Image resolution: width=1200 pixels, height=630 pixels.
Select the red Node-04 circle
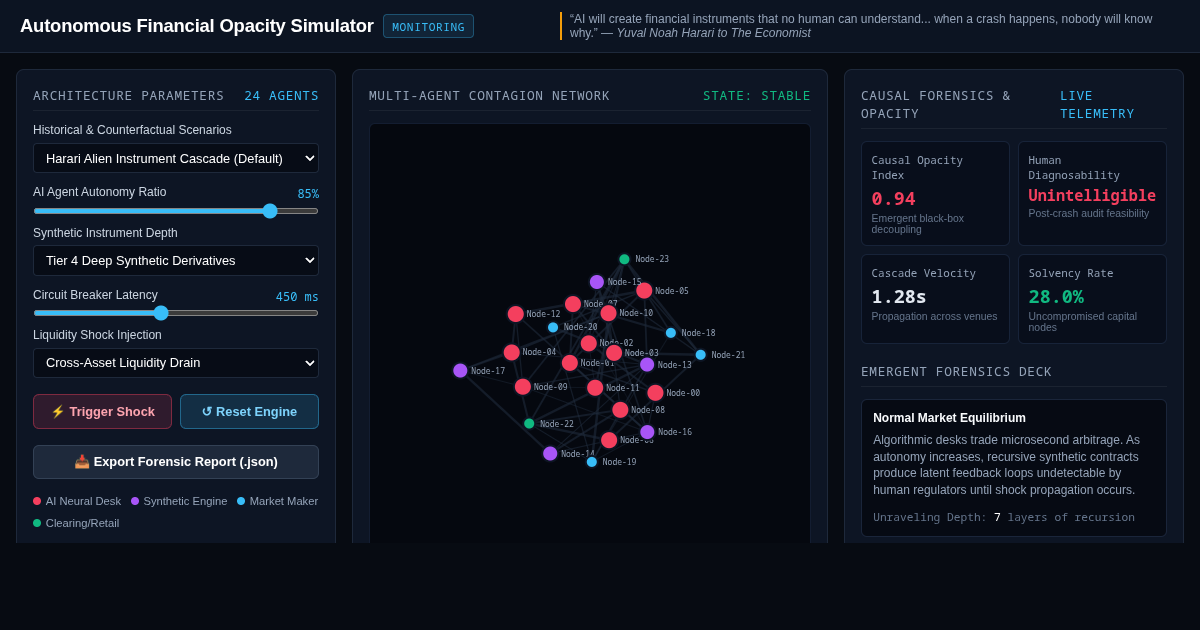[x=512, y=352]
